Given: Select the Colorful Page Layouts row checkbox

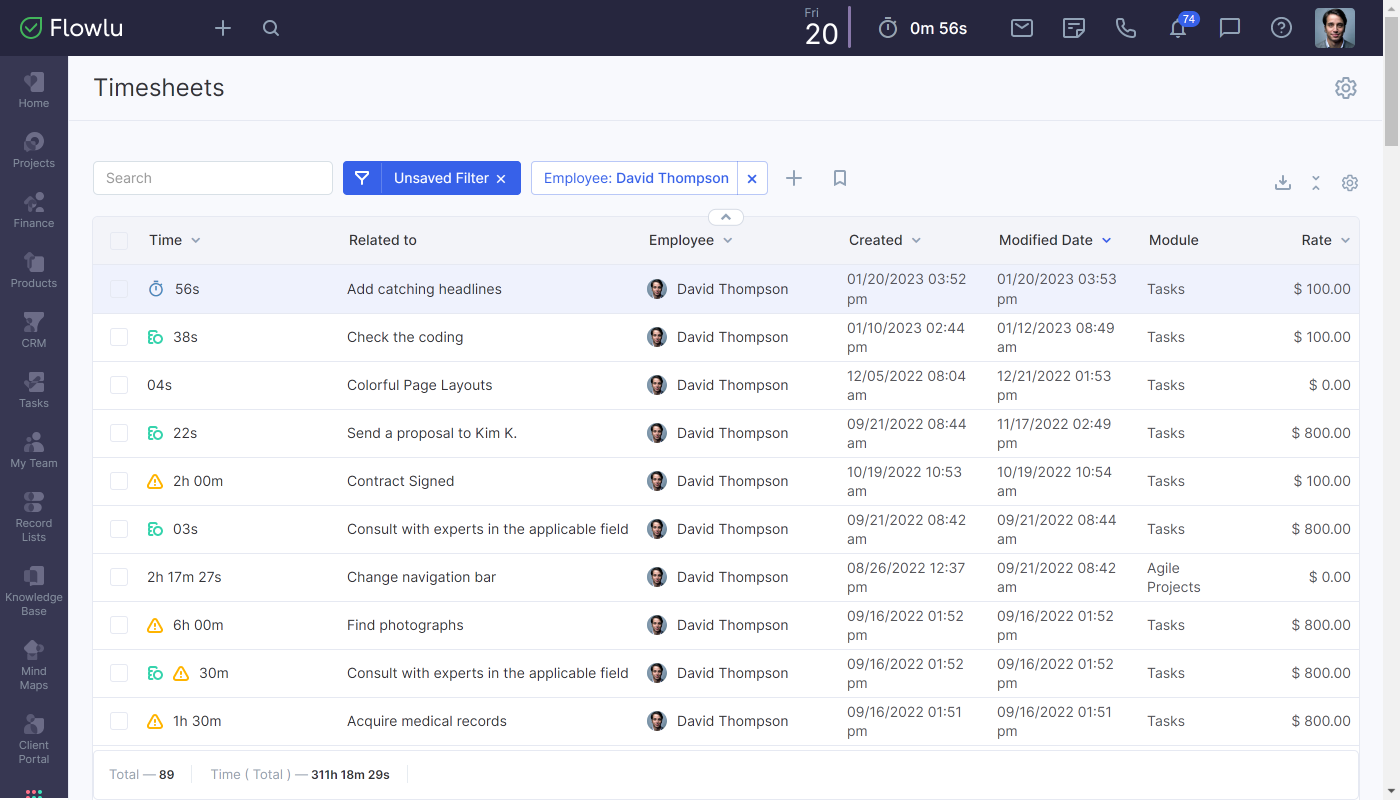Looking at the screenshot, I should [119, 385].
